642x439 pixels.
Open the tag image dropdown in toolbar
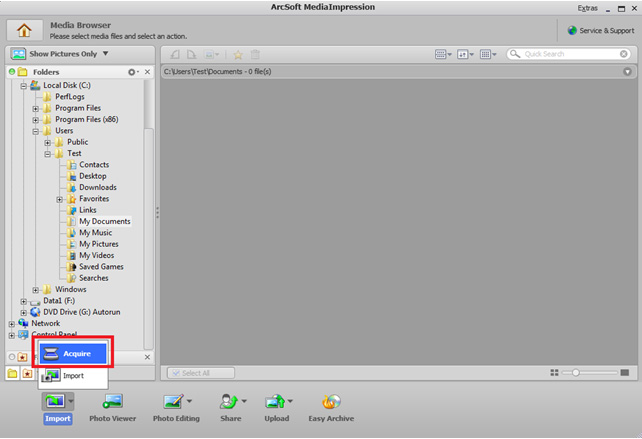[212, 54]
